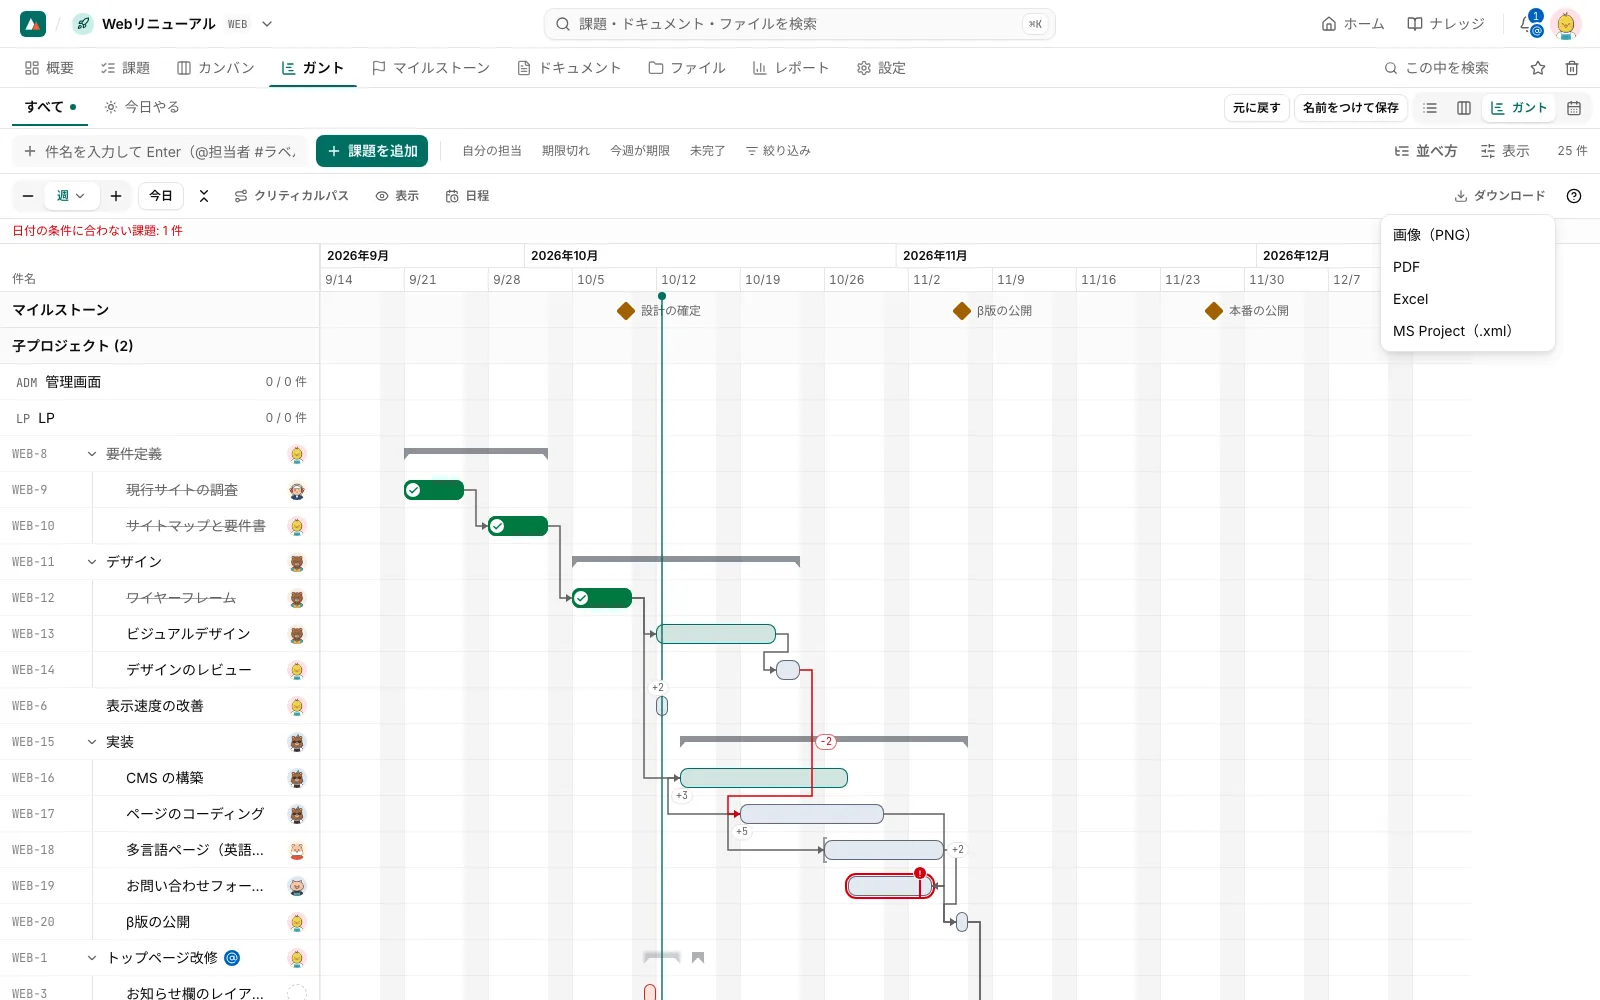1600x1000 pixels.
Task: Collapse the トップページ改修 group
Action: pyautogui.click(x=92, y=958)
